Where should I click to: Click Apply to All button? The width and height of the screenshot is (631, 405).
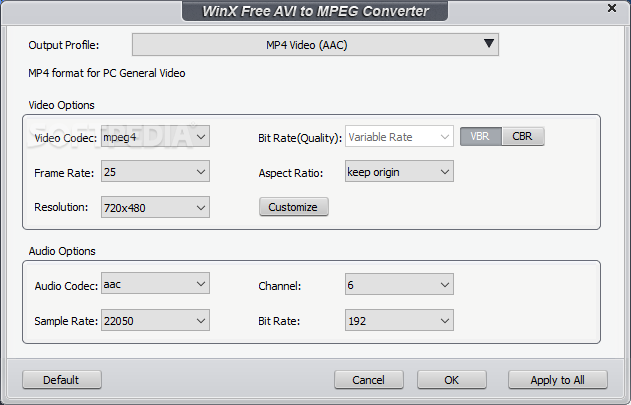pos(557,380)
